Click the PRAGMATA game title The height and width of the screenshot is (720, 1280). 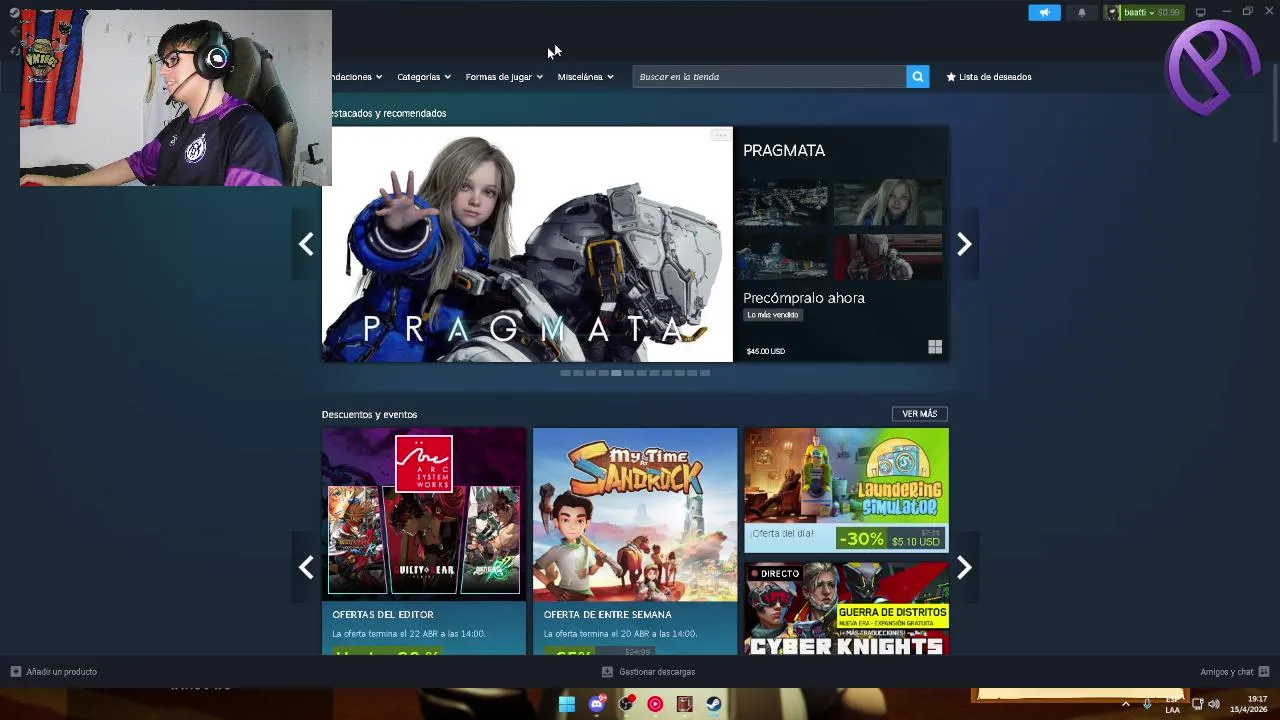tap(784, 150)
